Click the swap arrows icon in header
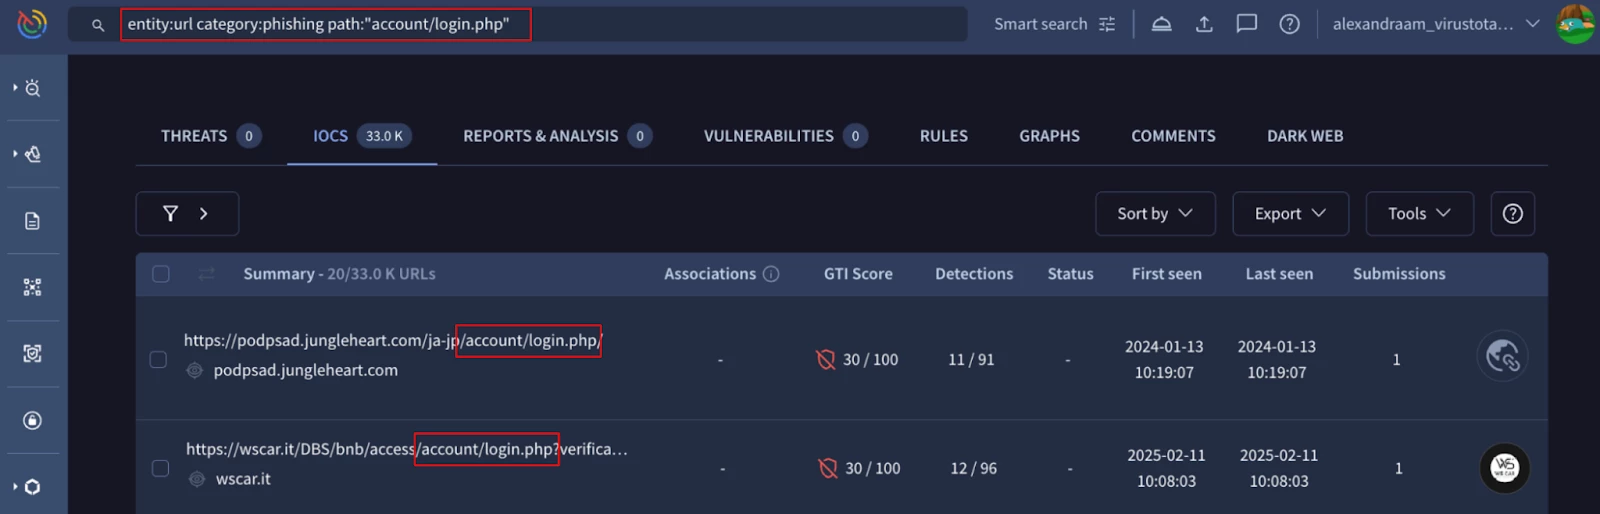Viewport: 1600px width, 514px height. [x=207, y=273]
